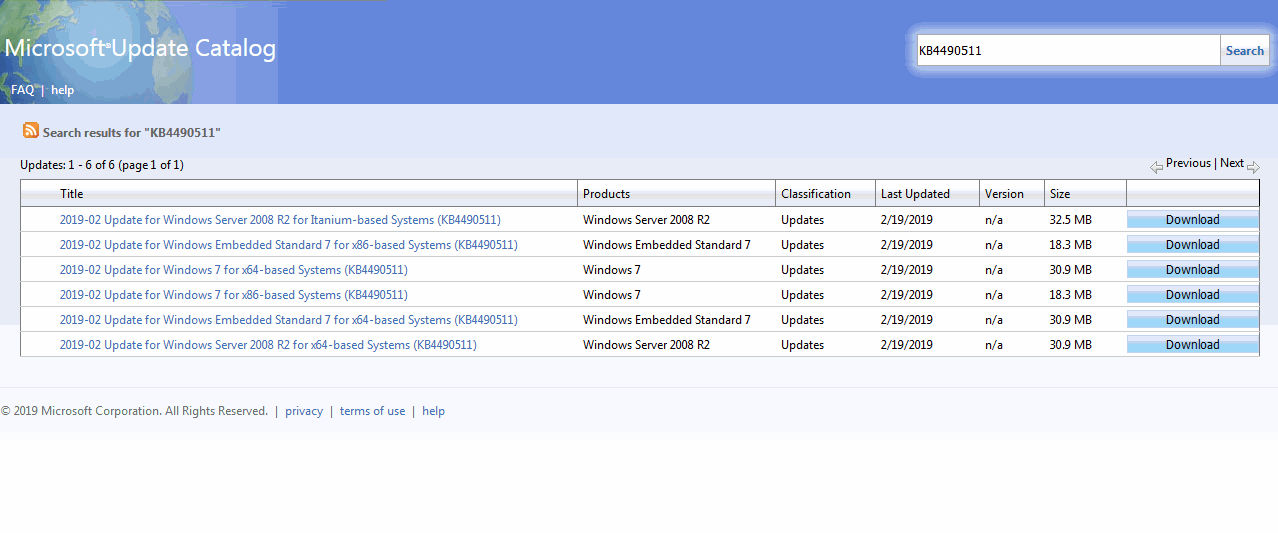Click the left arrow icon beside Previous
The height and width of the screenshot is (533, 1278).
click(1156, 167)
